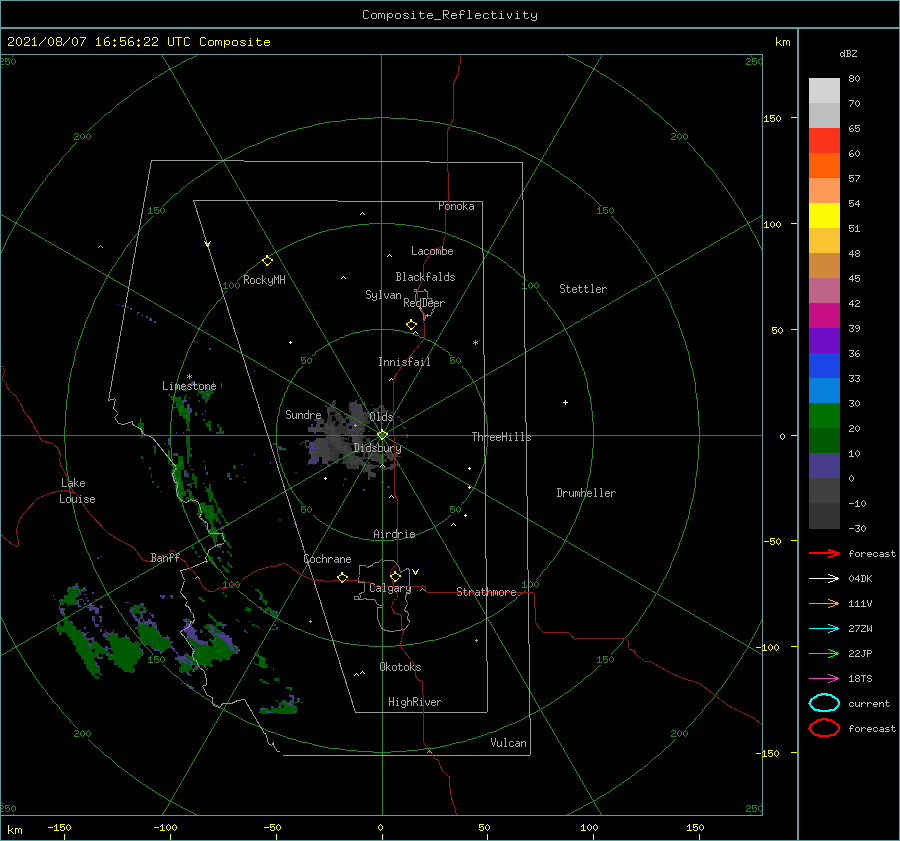
Task: Select the 20 dBZ green color swatch
Action: click(x=824, y=416)
